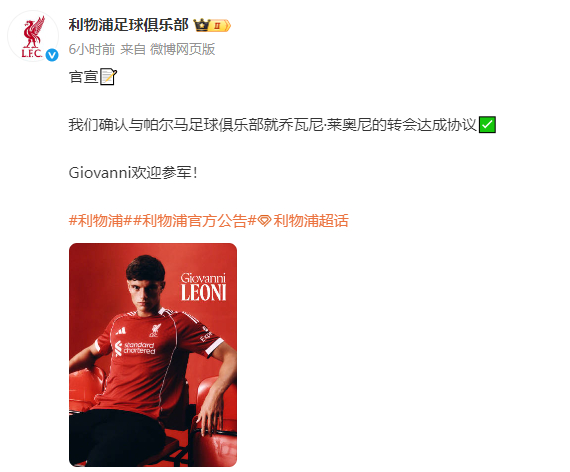The height and width of the screenshot is (472, 570).
Task: Open the 6小时前 post timestamp
Action: coord(92,49)
